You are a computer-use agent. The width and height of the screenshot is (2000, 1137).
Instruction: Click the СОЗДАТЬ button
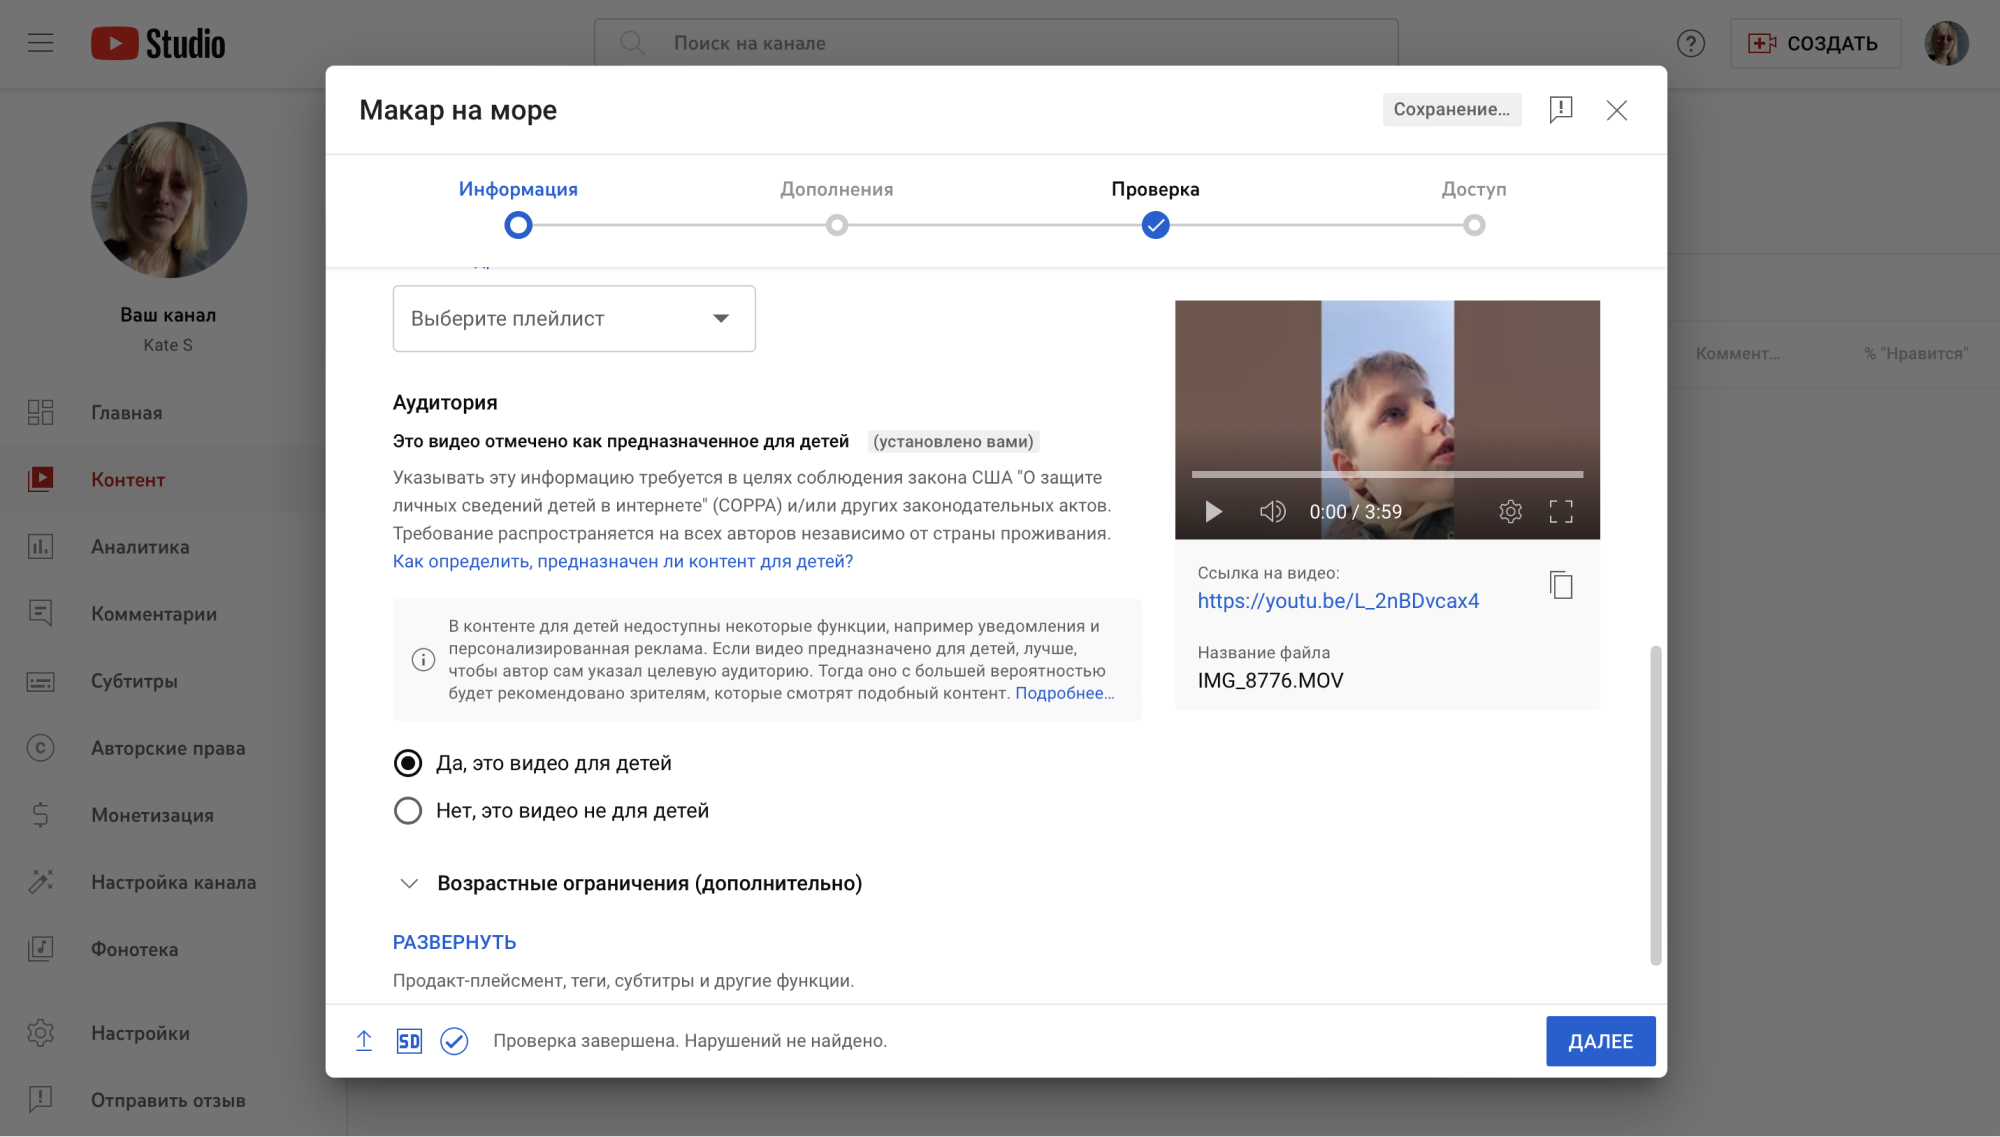(x=1815, y=43)
